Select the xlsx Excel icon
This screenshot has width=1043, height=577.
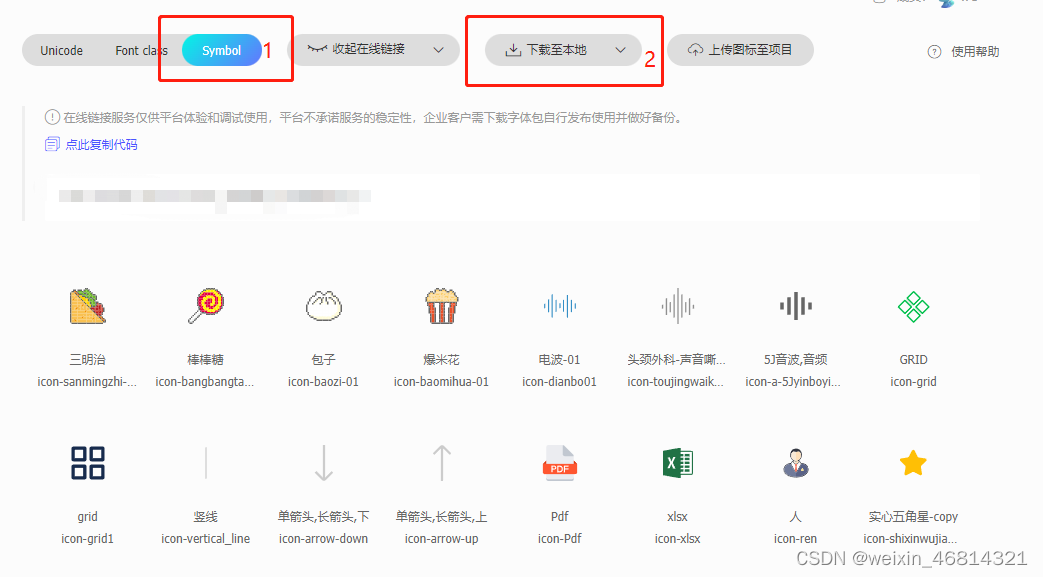pyautogui.click(x=677, y=463)
